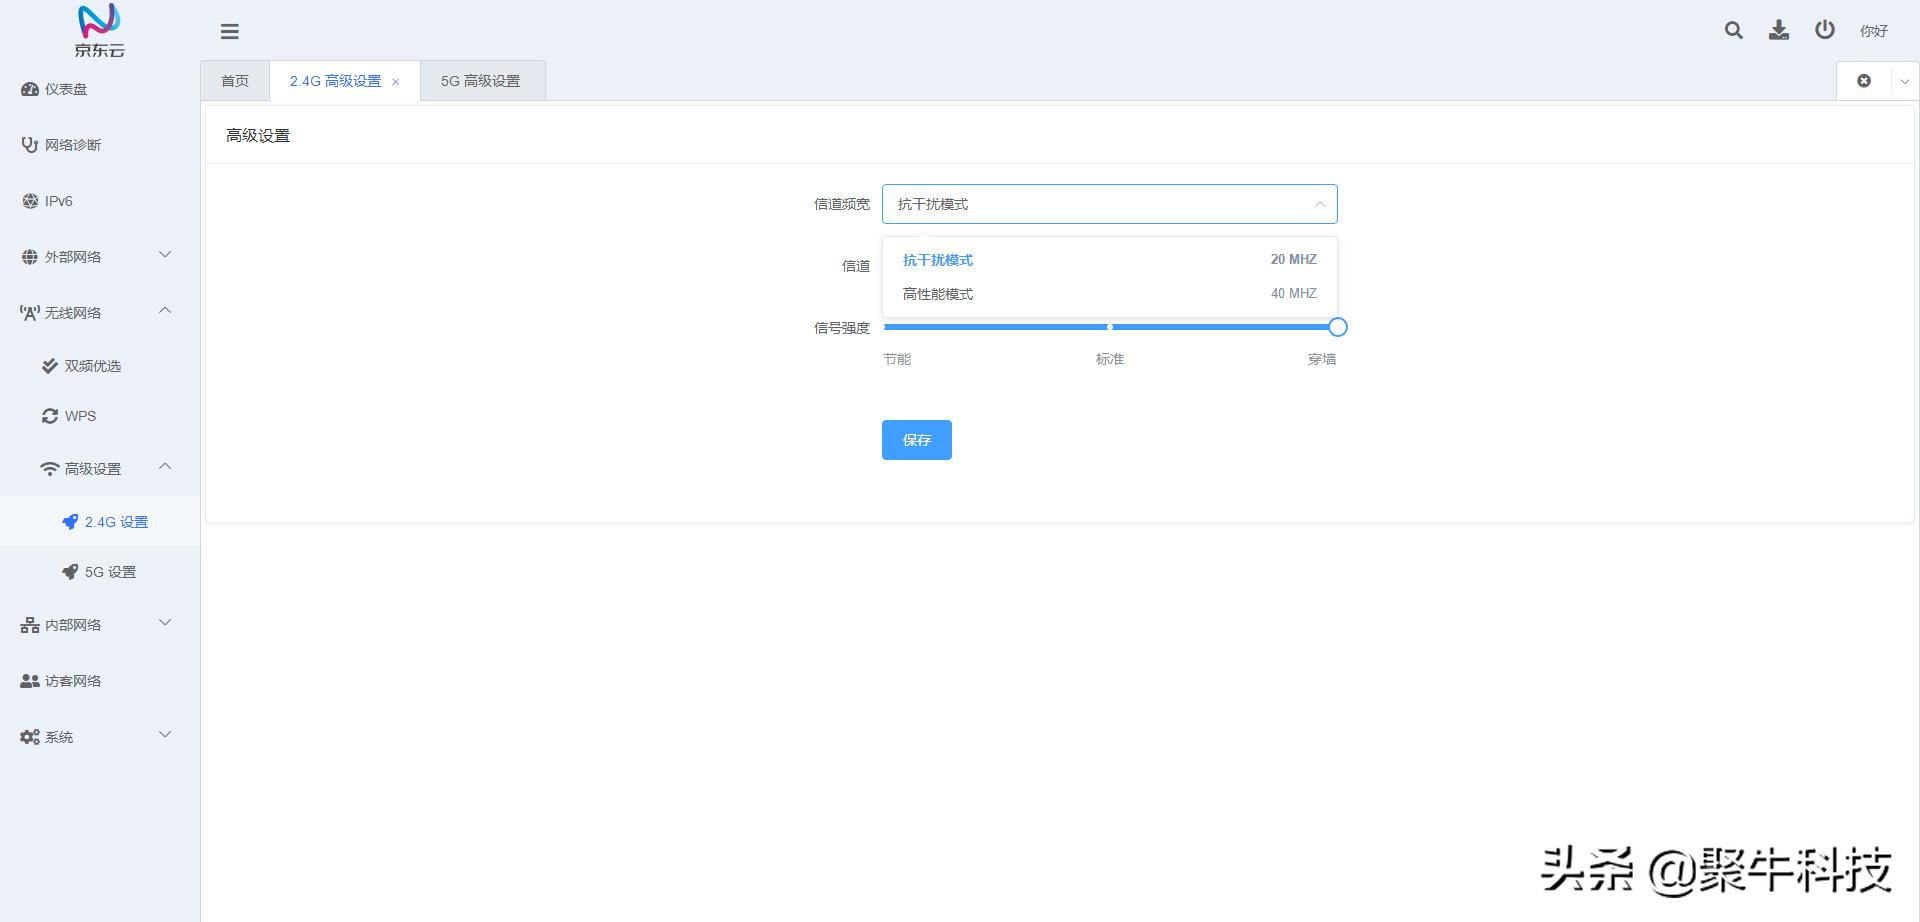Open 仪表盘 in the sidebar
This screenshot has width=1920, height=922.
click(100, 89)
